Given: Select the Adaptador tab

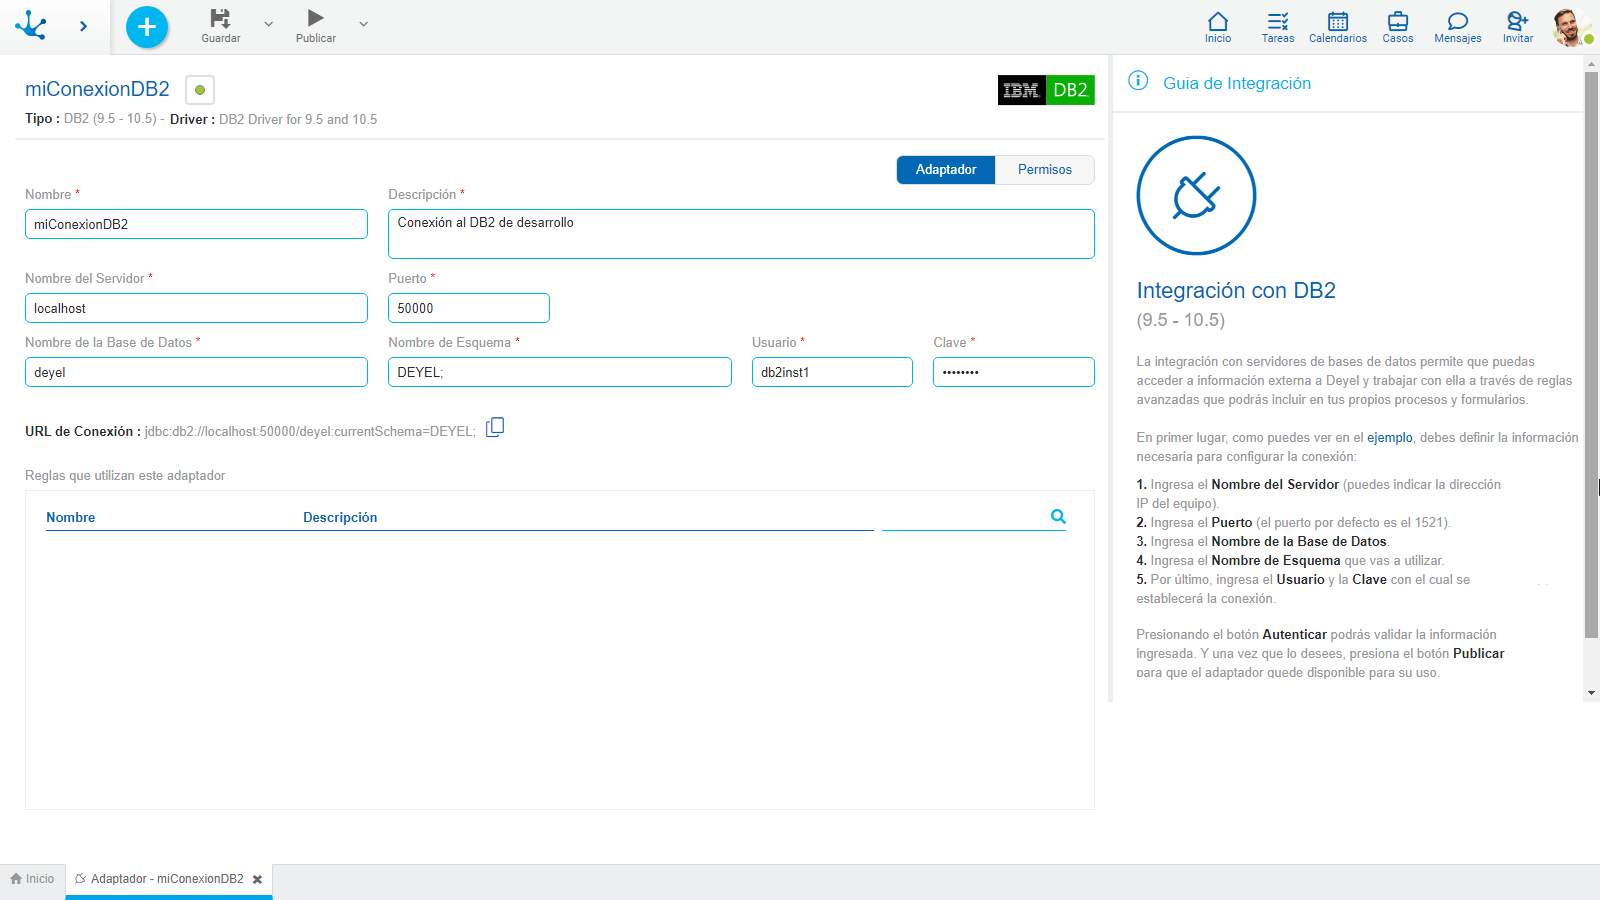Looking at the screenshot, I should coord(944,169).
